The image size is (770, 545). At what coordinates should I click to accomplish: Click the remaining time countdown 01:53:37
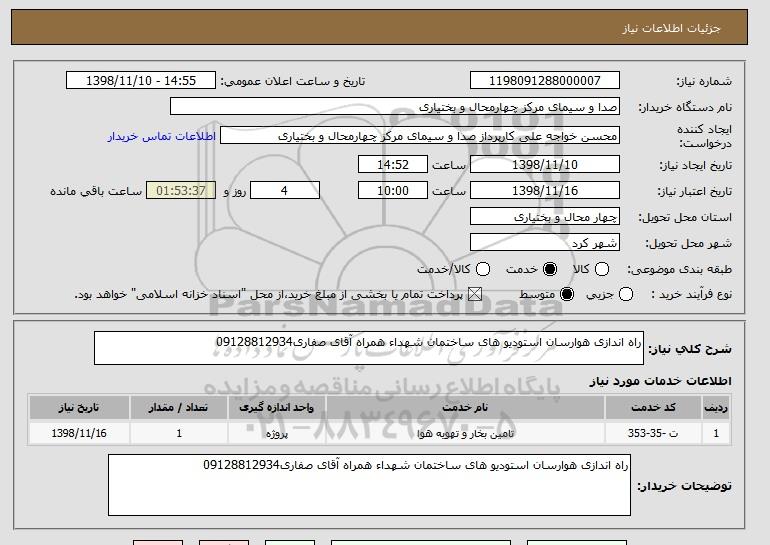tap(181, 191)
